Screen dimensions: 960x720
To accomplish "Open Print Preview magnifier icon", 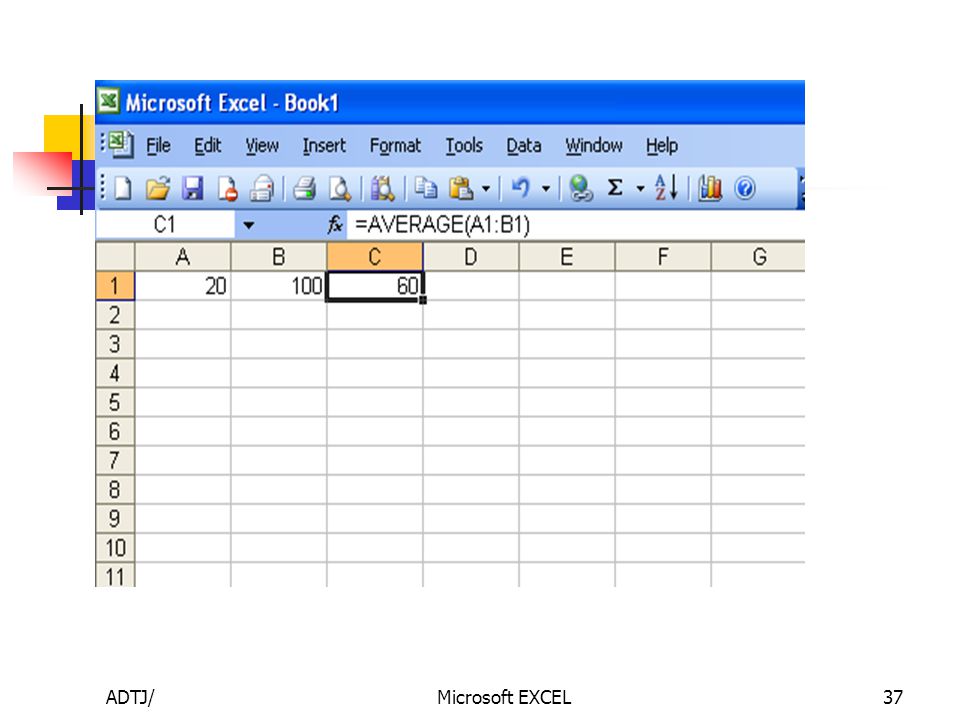I will click(x=339, y=188).
